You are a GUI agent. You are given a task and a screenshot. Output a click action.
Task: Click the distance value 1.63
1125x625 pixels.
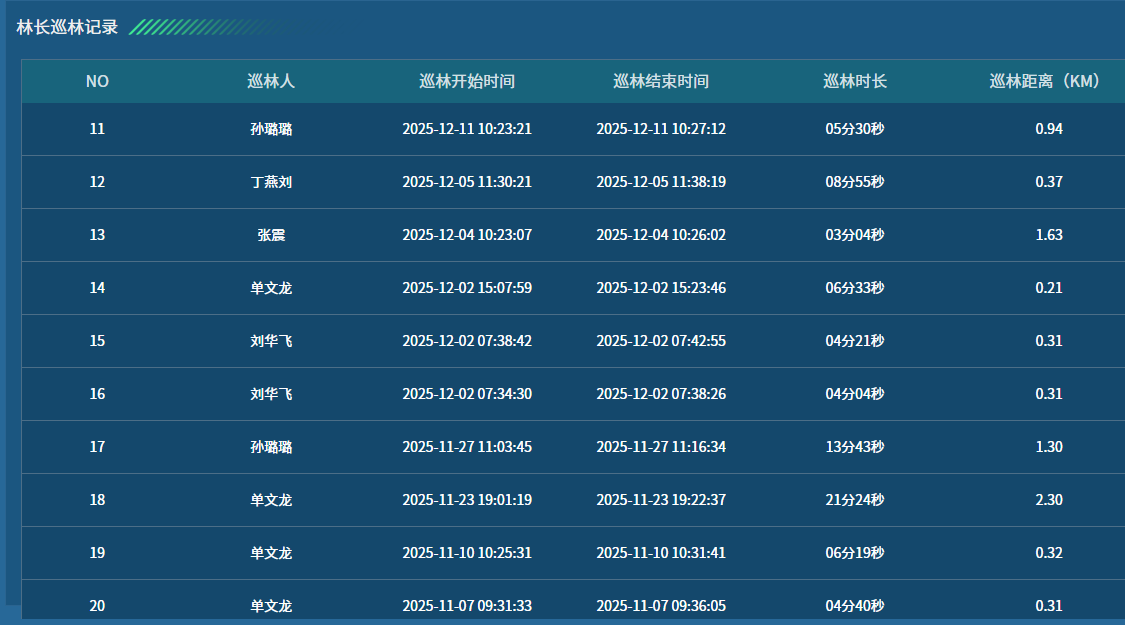1049,235
